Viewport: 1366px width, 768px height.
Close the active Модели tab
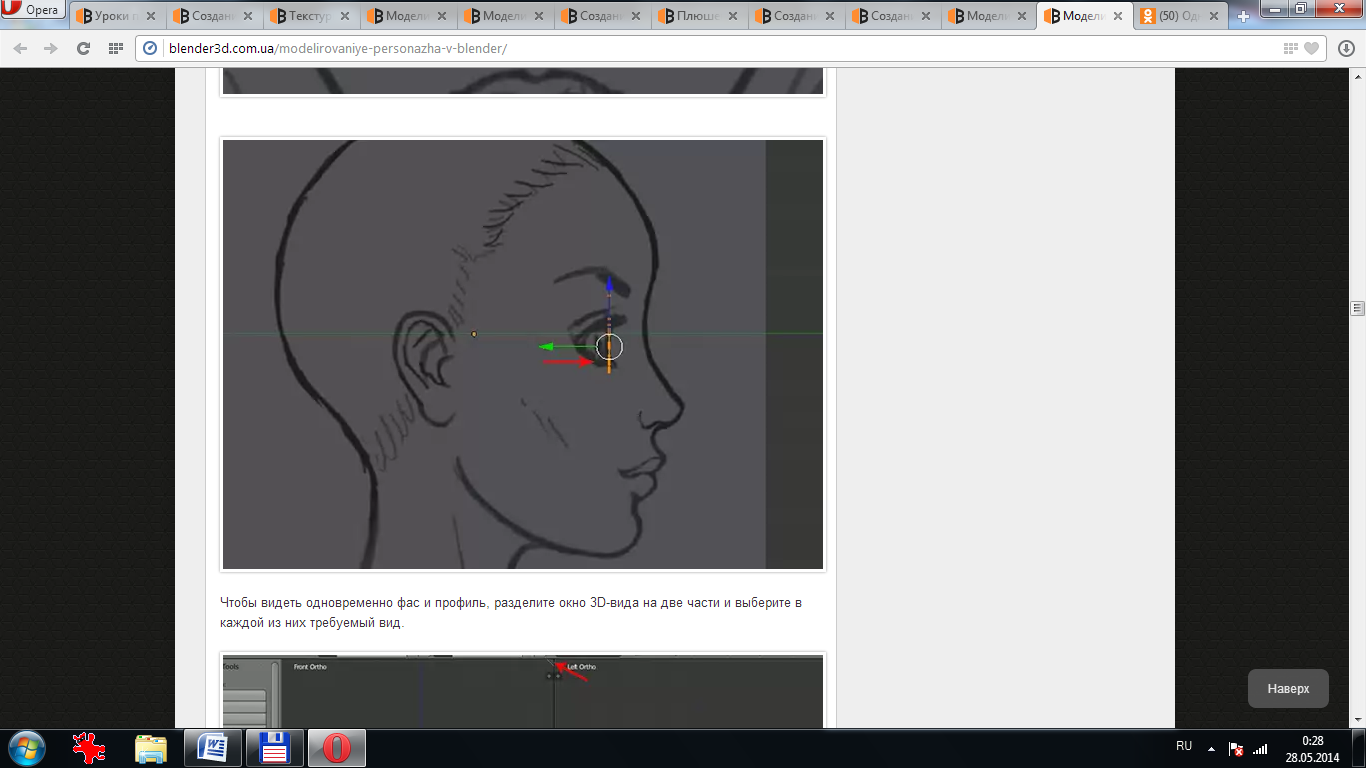click(x=1120, y=16)
